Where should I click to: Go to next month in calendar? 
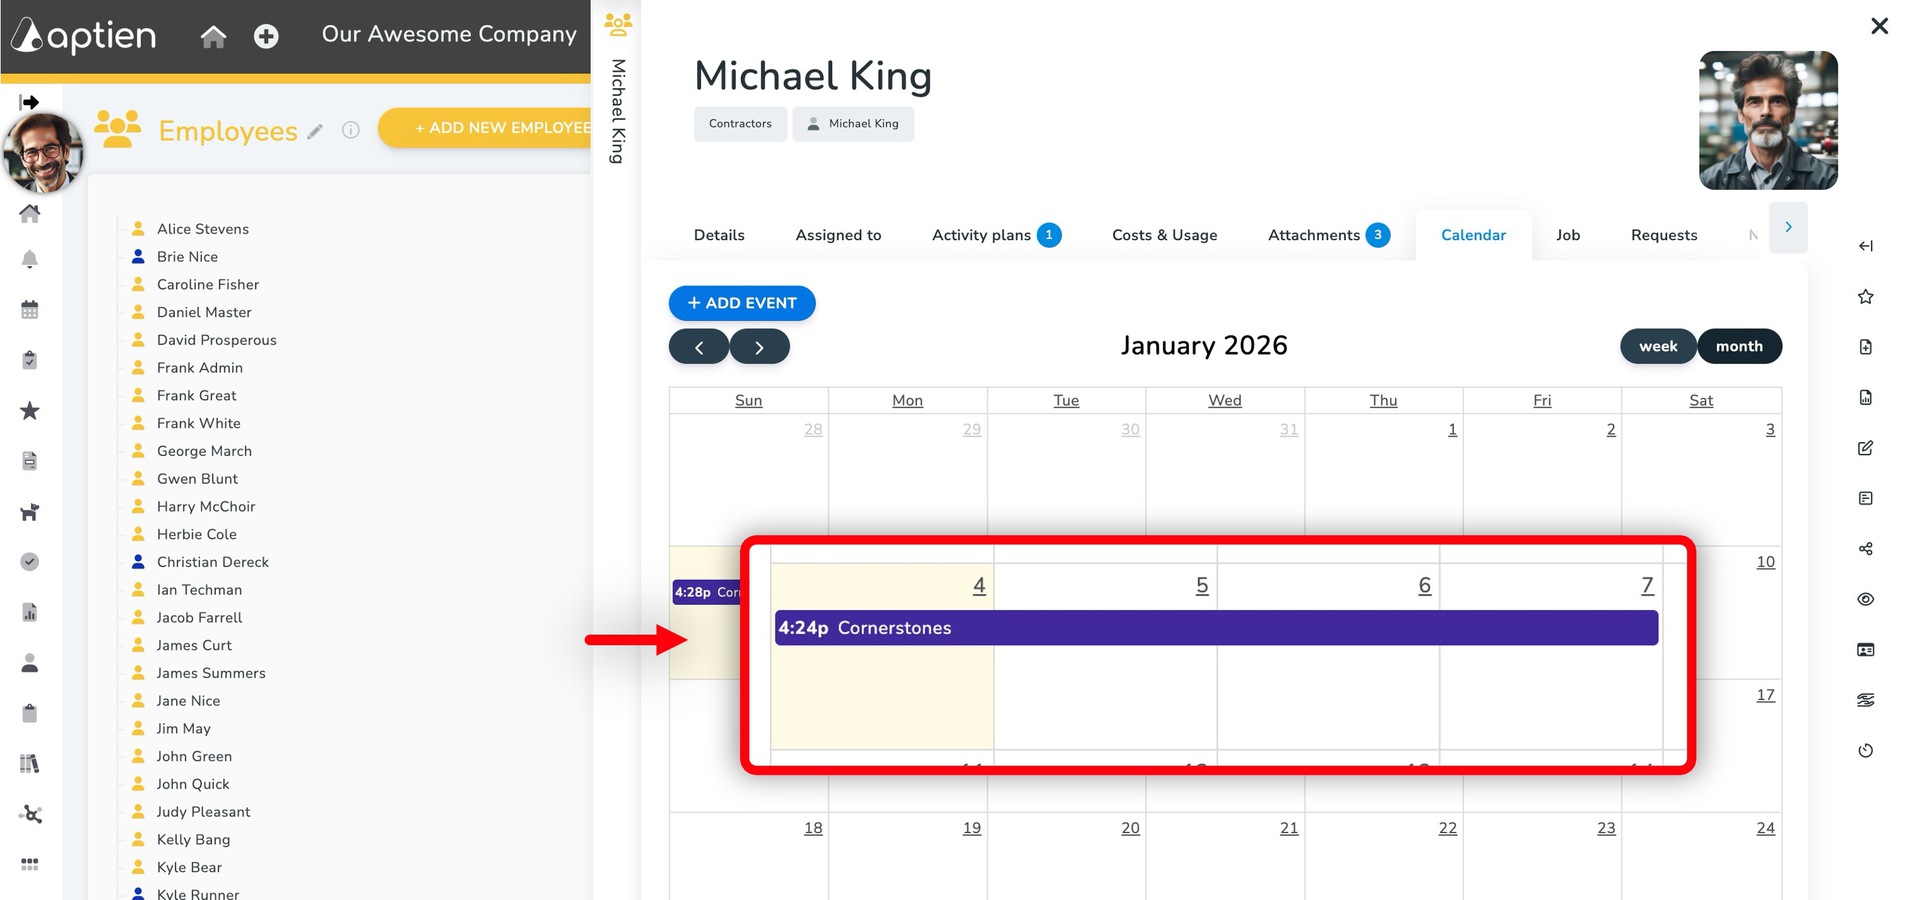pyautogui.click(x=759, y=347)
